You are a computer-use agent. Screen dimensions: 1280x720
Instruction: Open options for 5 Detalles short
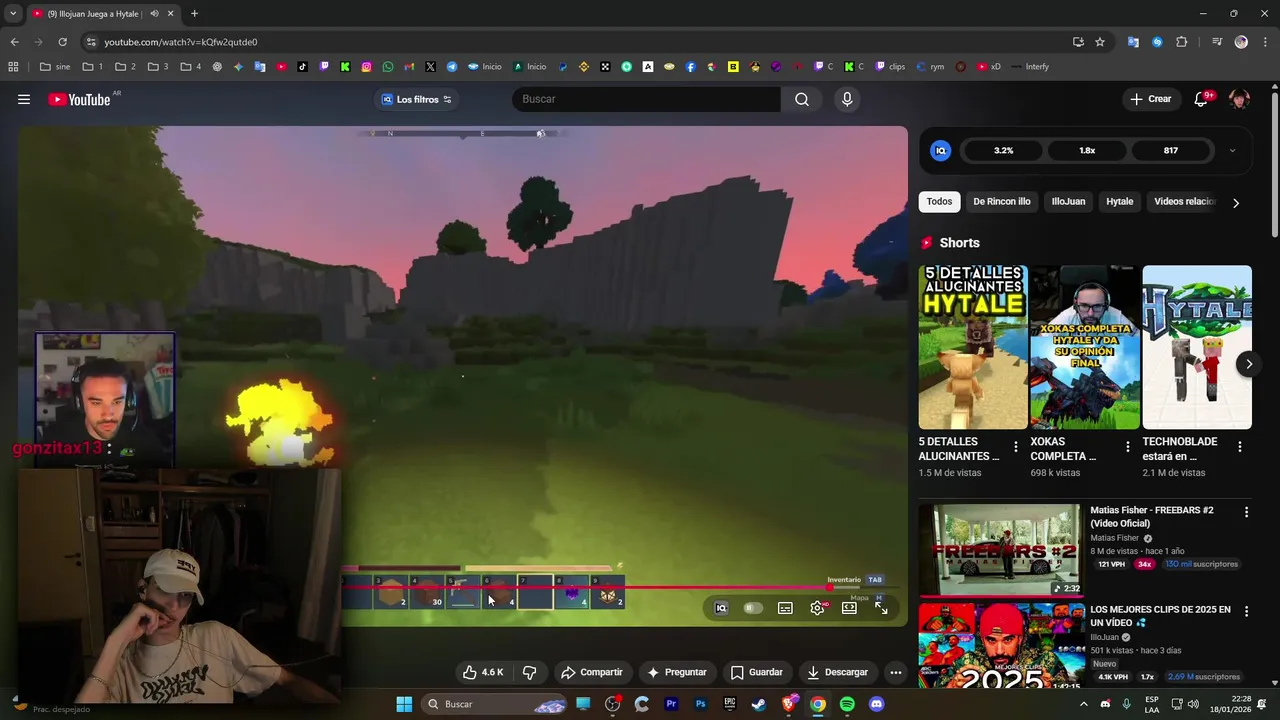[1016, 447]
